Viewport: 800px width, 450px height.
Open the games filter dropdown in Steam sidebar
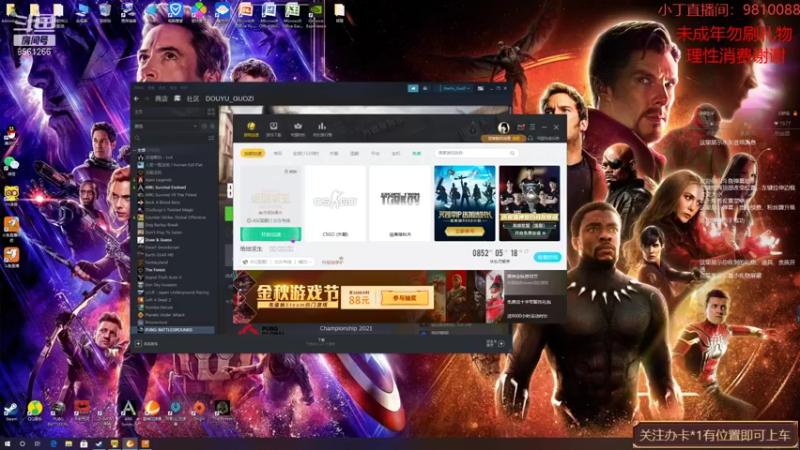coord(166,126)
